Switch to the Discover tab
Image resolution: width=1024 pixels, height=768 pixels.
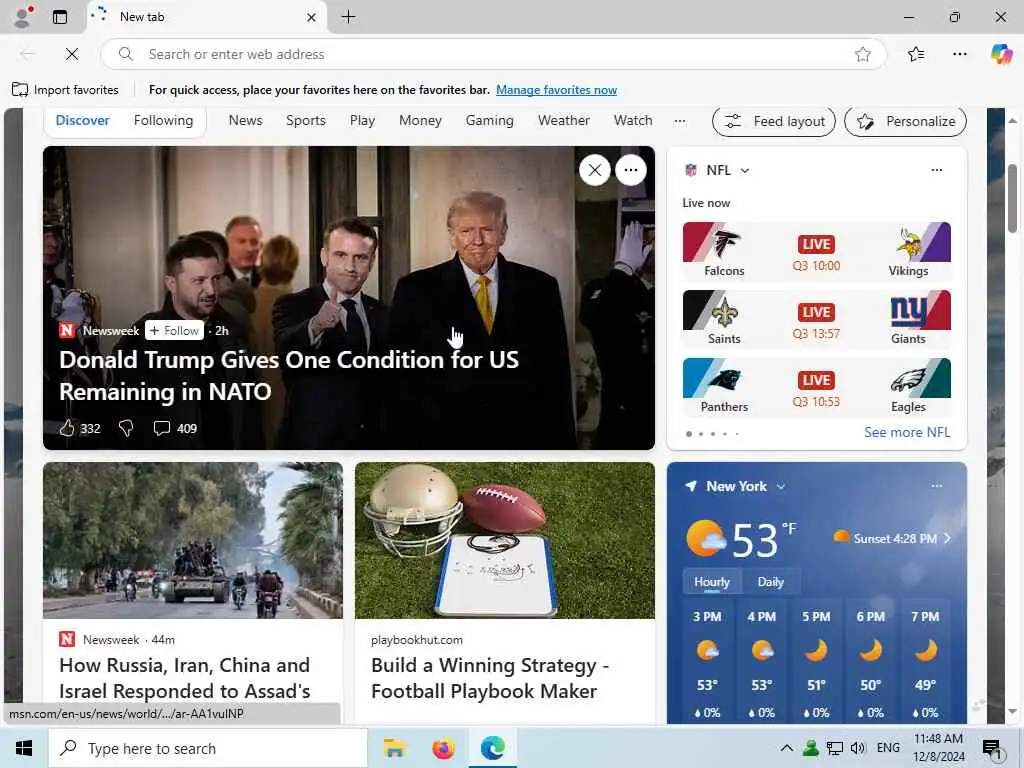point(82,120)
